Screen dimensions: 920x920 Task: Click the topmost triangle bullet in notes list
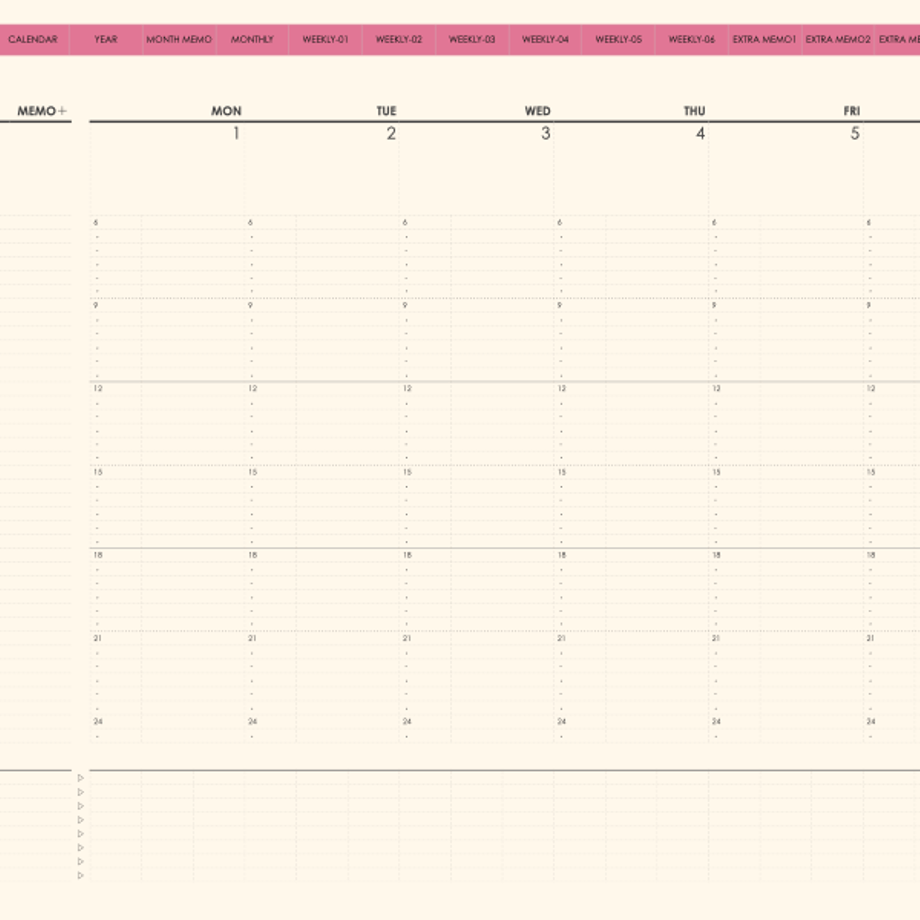(81, 778)
